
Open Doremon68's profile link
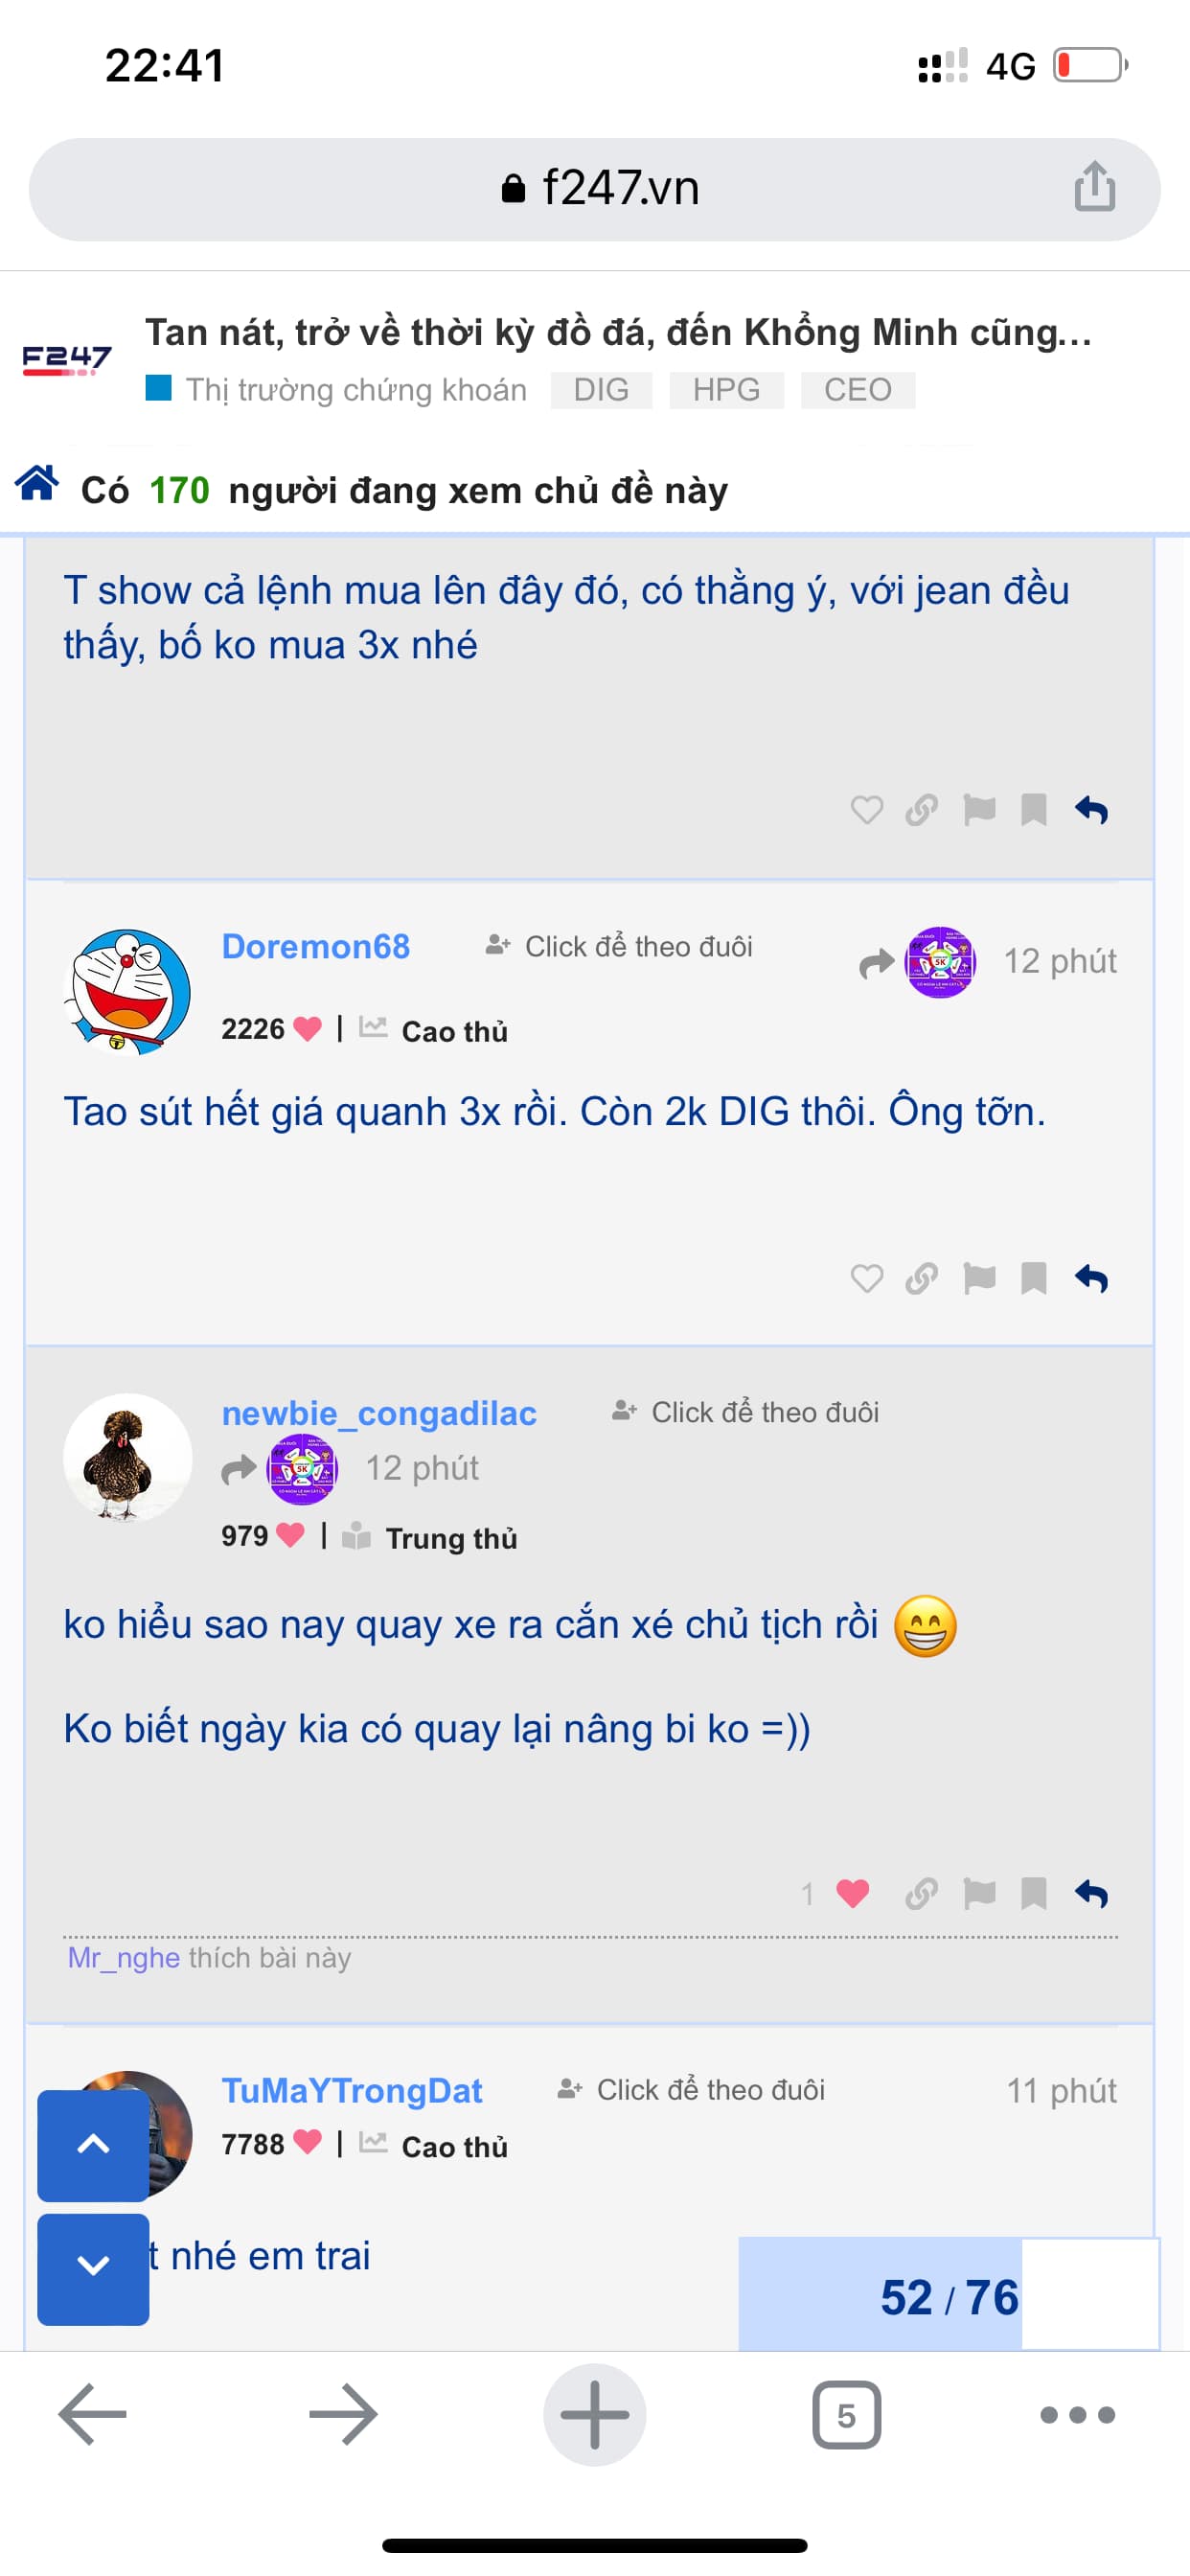click(316, 946)
